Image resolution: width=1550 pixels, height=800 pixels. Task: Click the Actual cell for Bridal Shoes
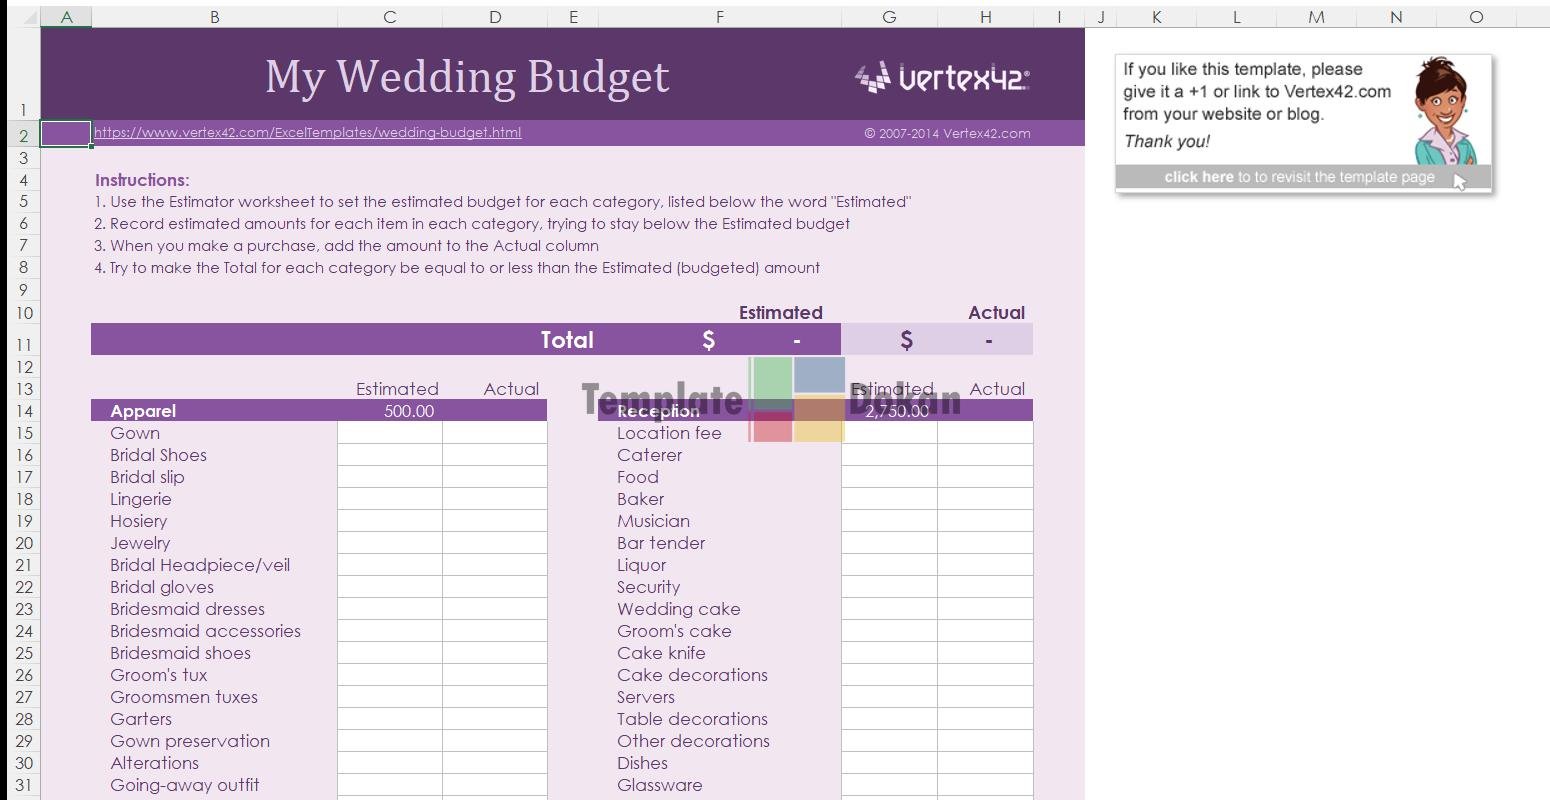(494, 455)
